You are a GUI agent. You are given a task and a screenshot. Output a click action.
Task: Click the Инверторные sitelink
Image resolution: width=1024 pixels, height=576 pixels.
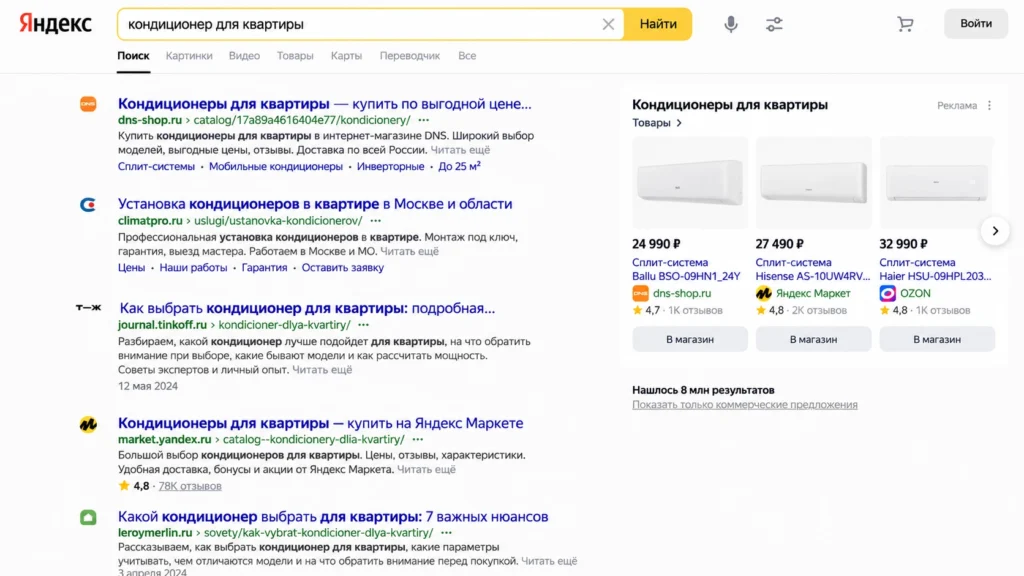pos(391,167)
